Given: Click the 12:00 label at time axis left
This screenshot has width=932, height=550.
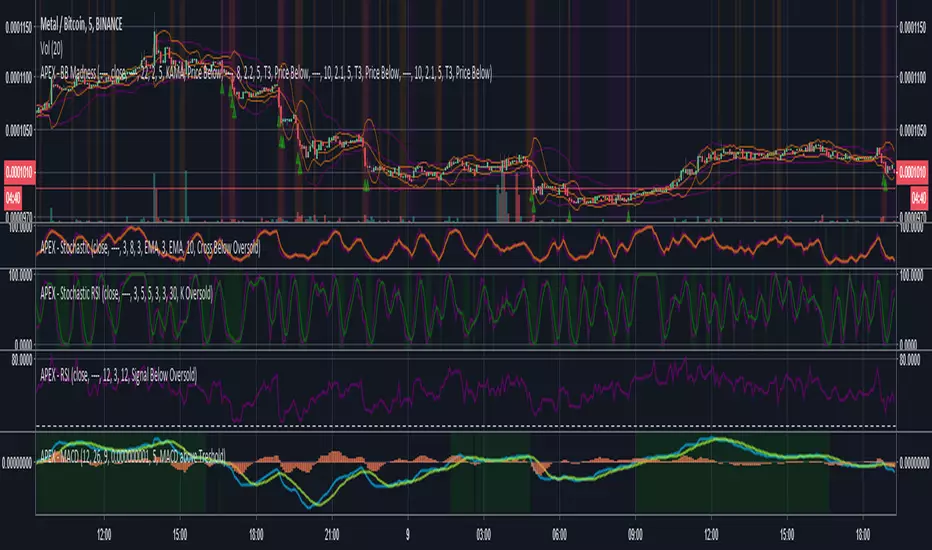Looking at the screenshot, I should pyautogui.click(x=104, y=535).
